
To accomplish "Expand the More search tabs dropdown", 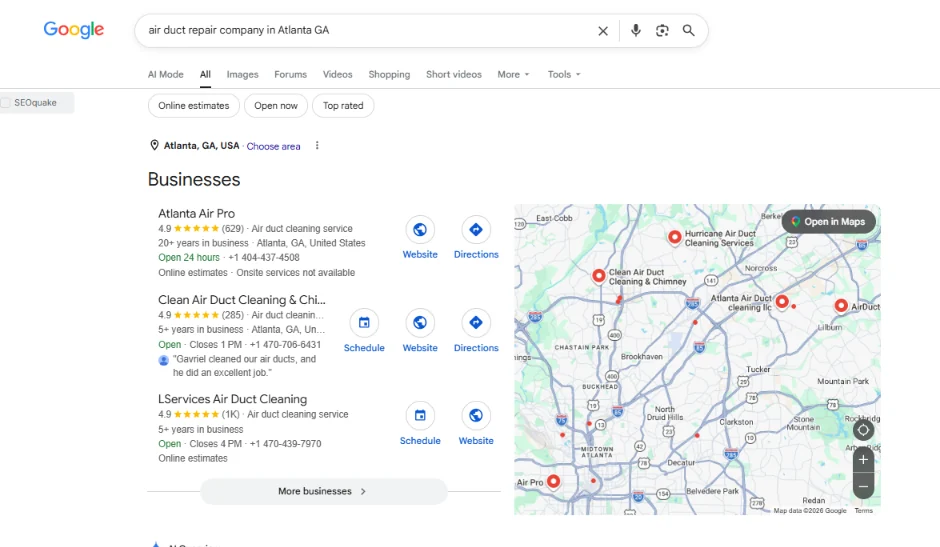I will 513,74.
